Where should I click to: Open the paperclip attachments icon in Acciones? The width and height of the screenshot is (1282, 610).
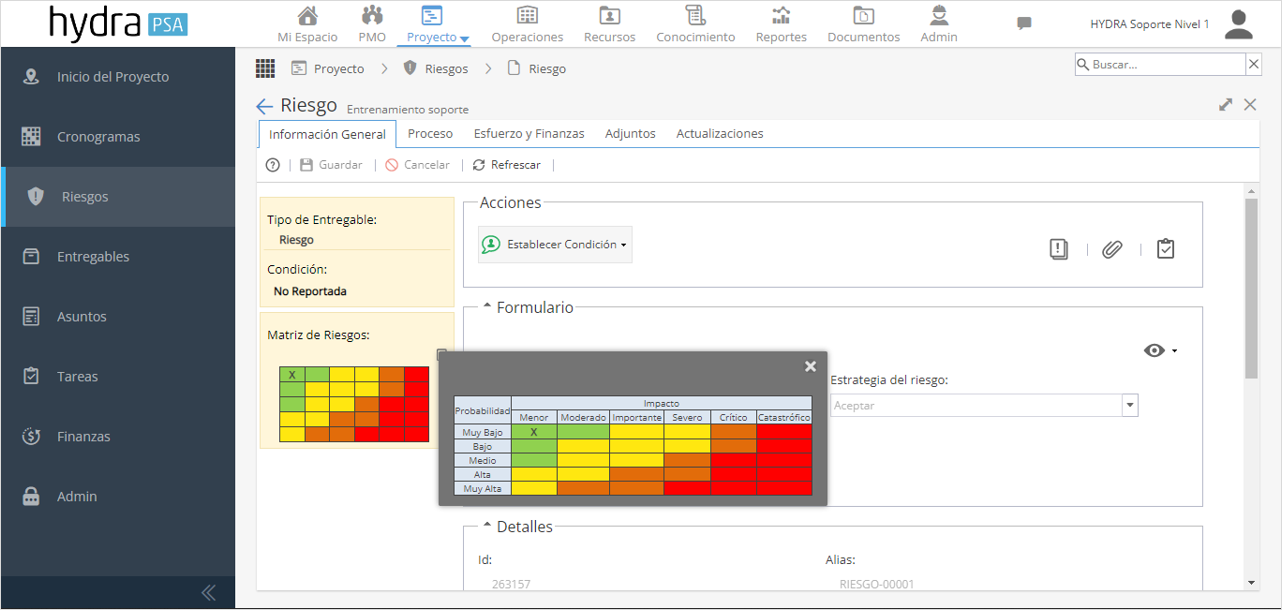point(1112,249)
